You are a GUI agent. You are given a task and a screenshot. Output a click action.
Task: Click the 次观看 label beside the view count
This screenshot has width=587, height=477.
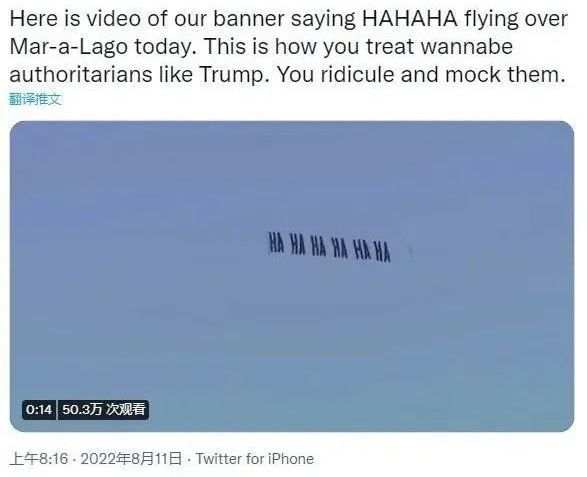tap(125, 409)
